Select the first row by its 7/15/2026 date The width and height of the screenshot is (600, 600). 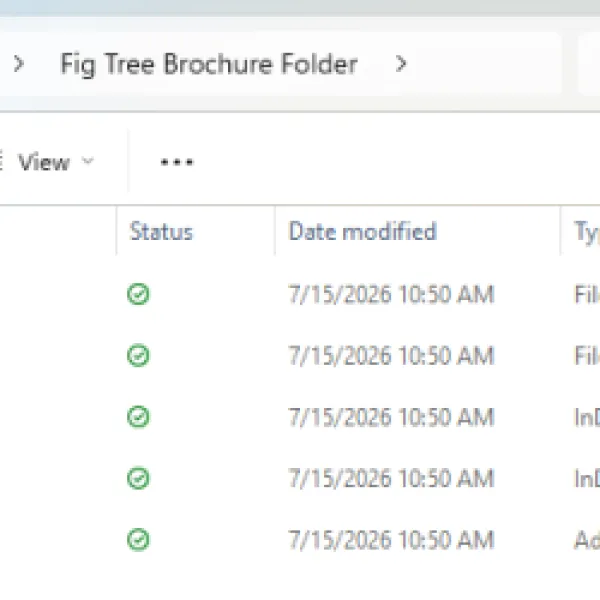[x=391, y=294]
